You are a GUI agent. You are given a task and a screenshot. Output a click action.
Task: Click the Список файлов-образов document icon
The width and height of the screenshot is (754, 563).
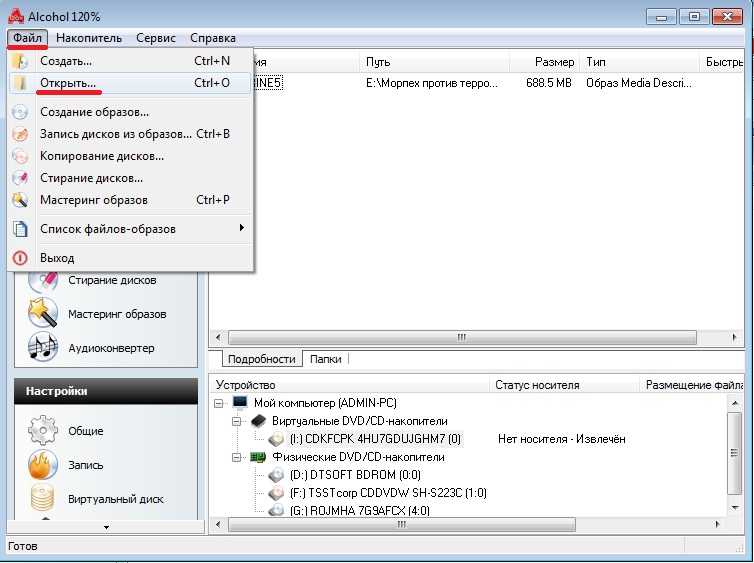20,229
